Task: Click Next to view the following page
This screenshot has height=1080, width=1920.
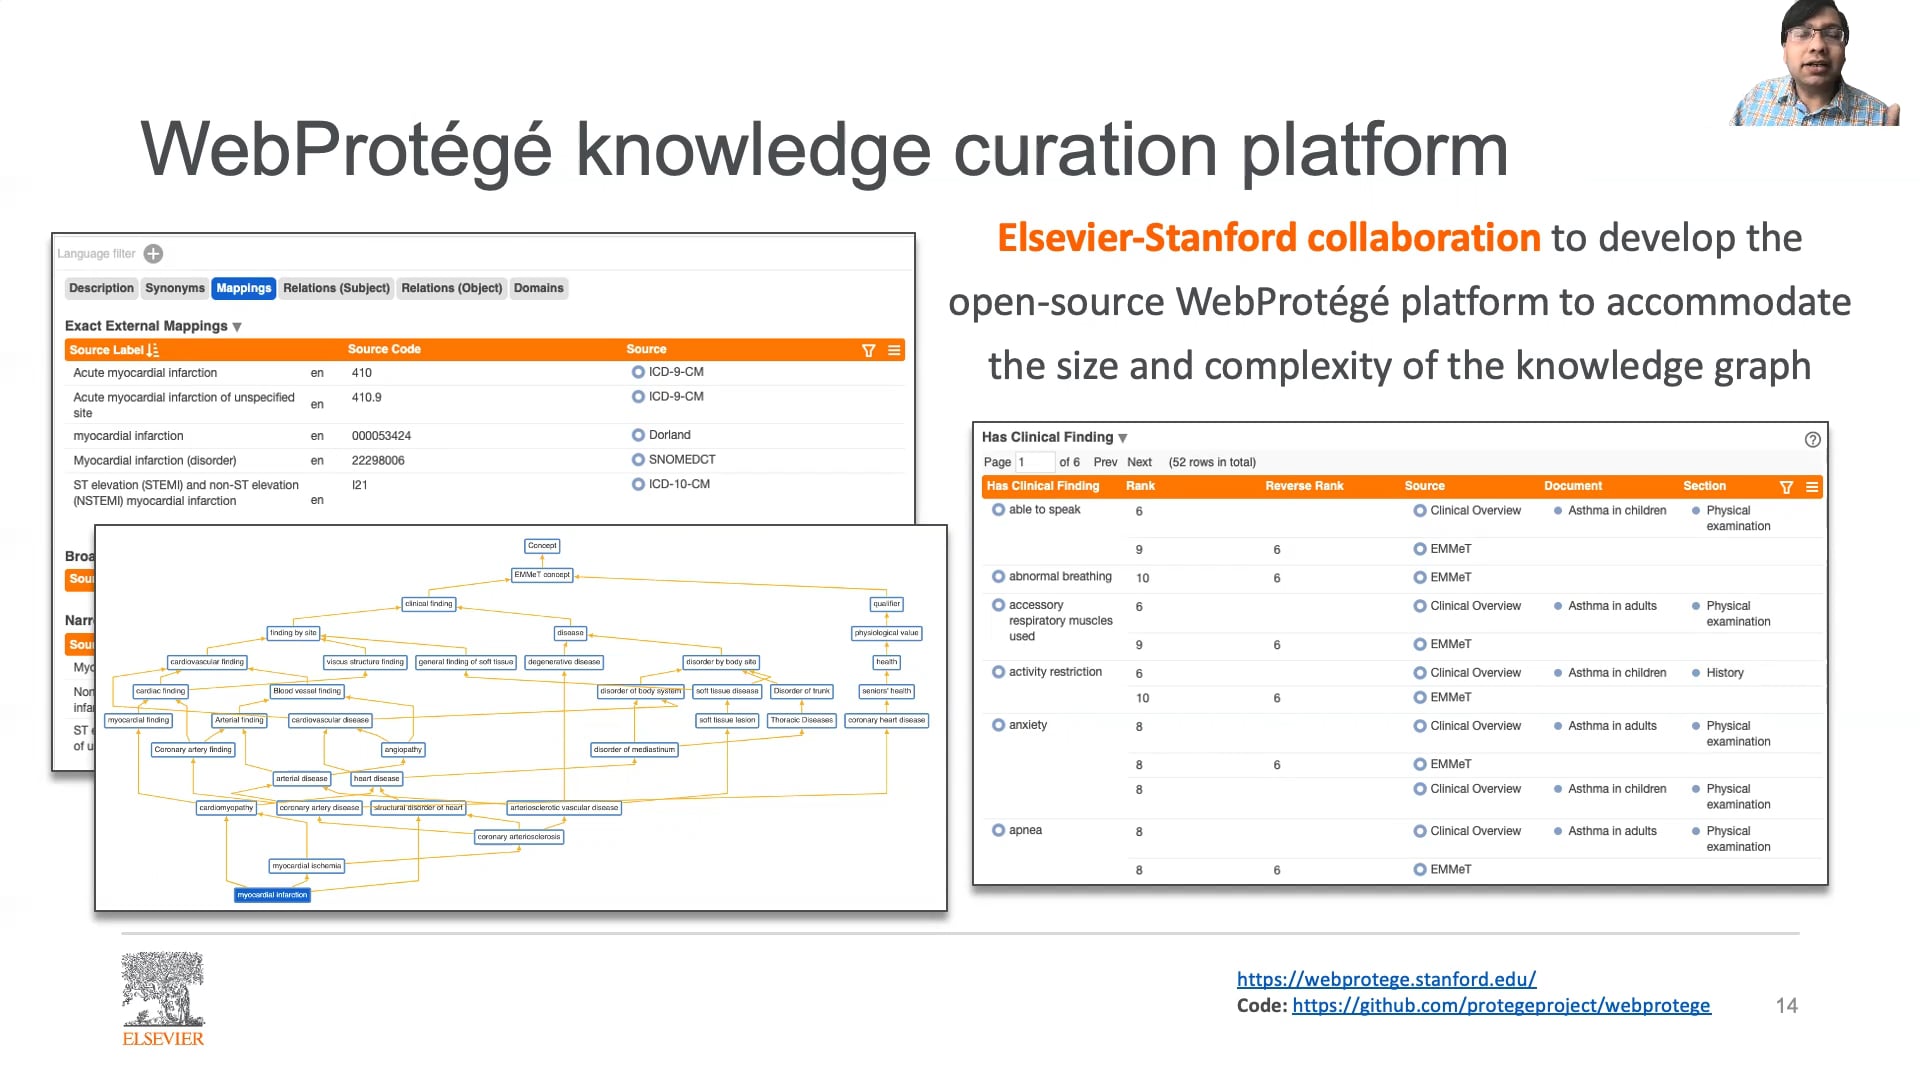Action: [1140, 462]
